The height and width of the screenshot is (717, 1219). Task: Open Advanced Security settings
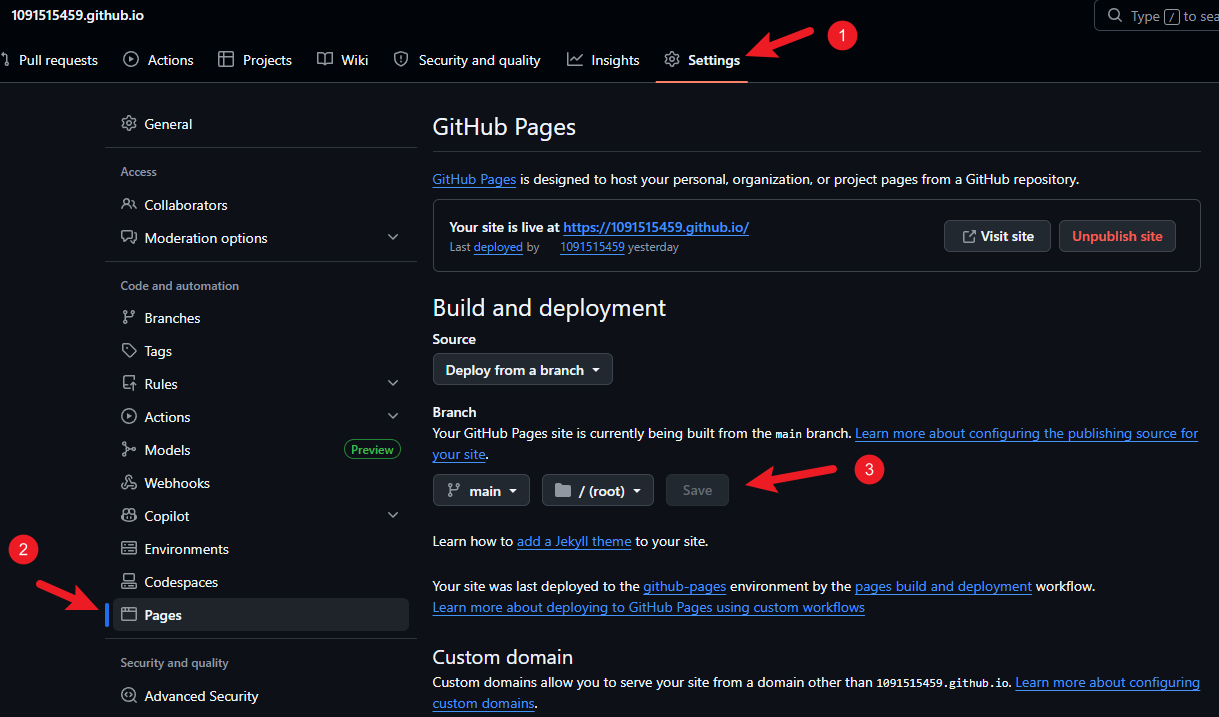(261, 696)
